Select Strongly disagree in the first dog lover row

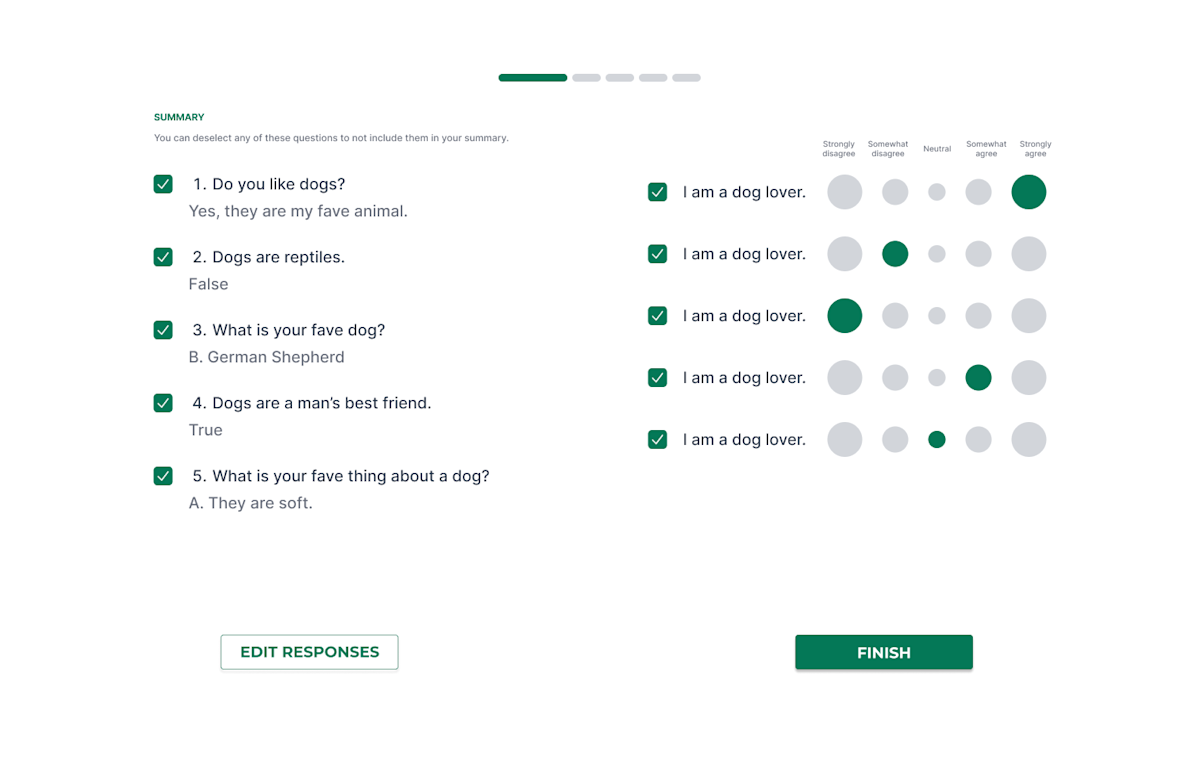click(845, 192)
